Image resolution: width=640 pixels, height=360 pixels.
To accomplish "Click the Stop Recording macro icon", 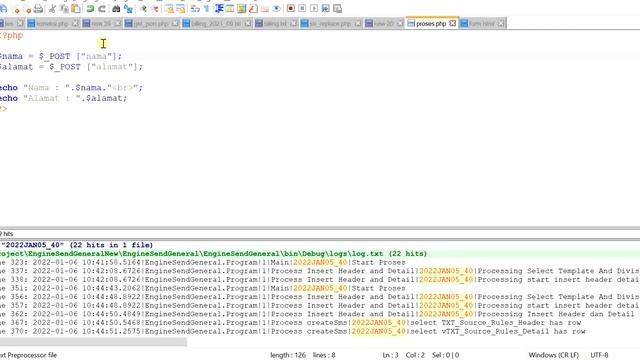I will (x=302, y=9).
